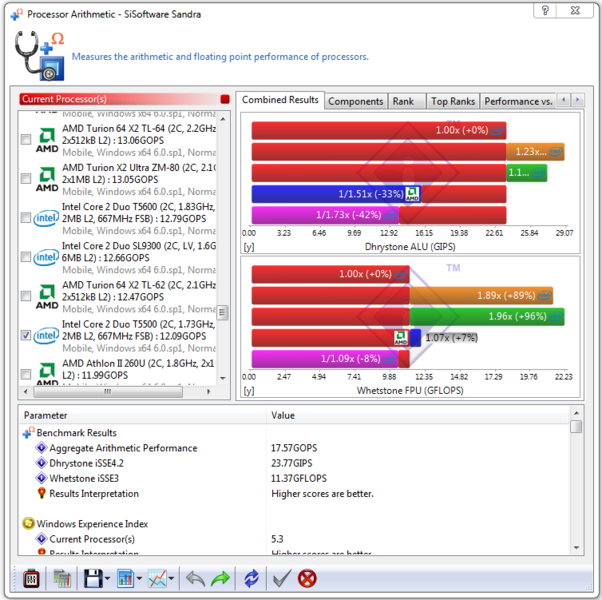Click the red Current Processor(s) color swatch

click(x=225, y=99)
